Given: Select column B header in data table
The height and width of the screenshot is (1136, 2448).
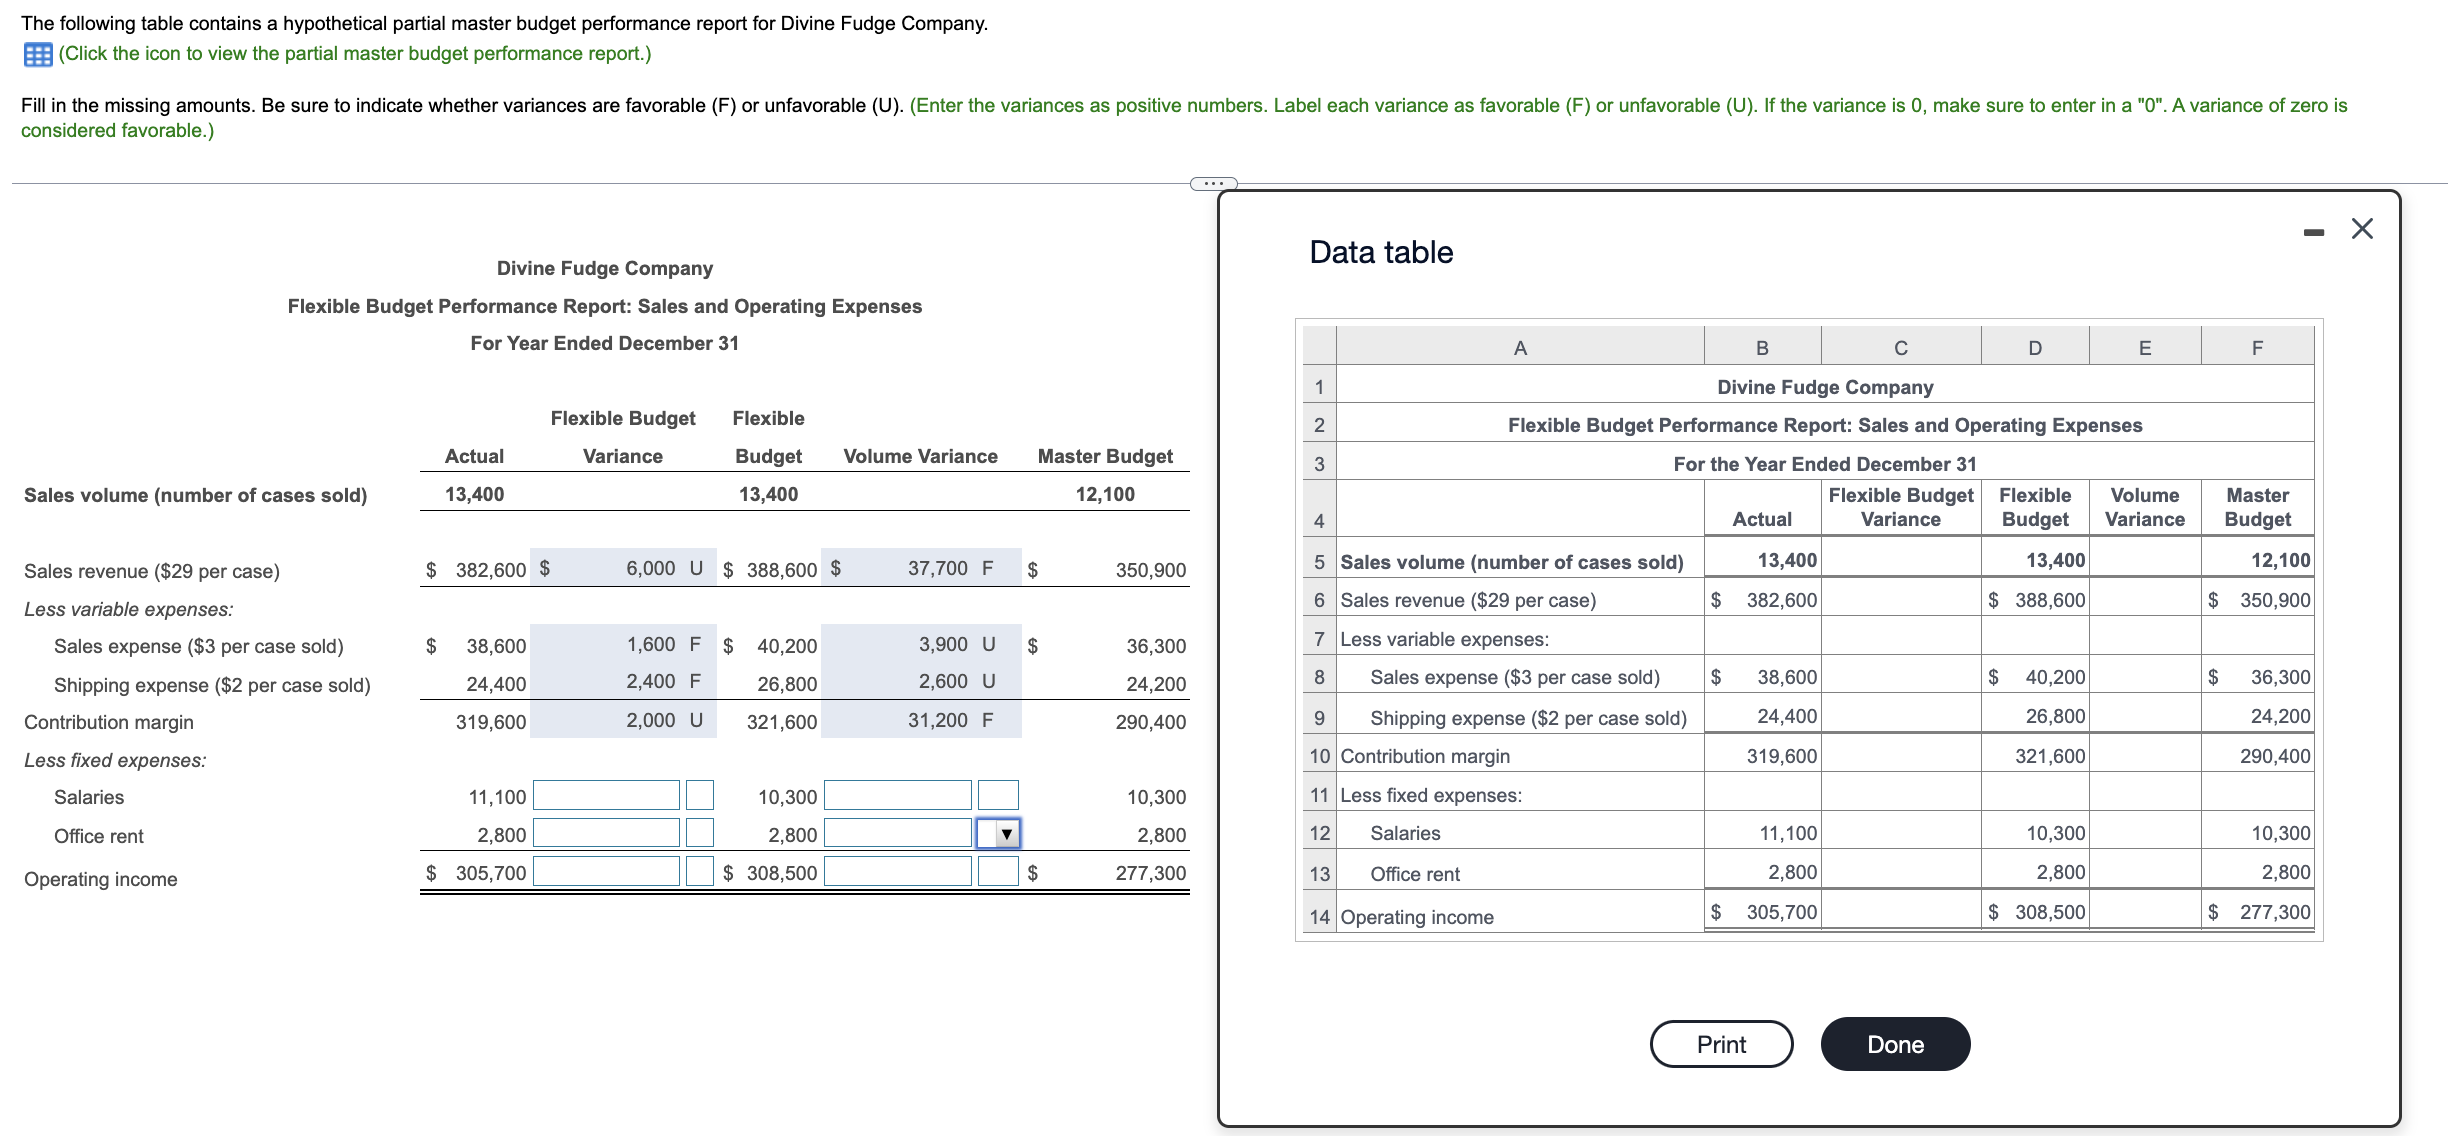Looking at the screenshot, I should coord(1762,348).
